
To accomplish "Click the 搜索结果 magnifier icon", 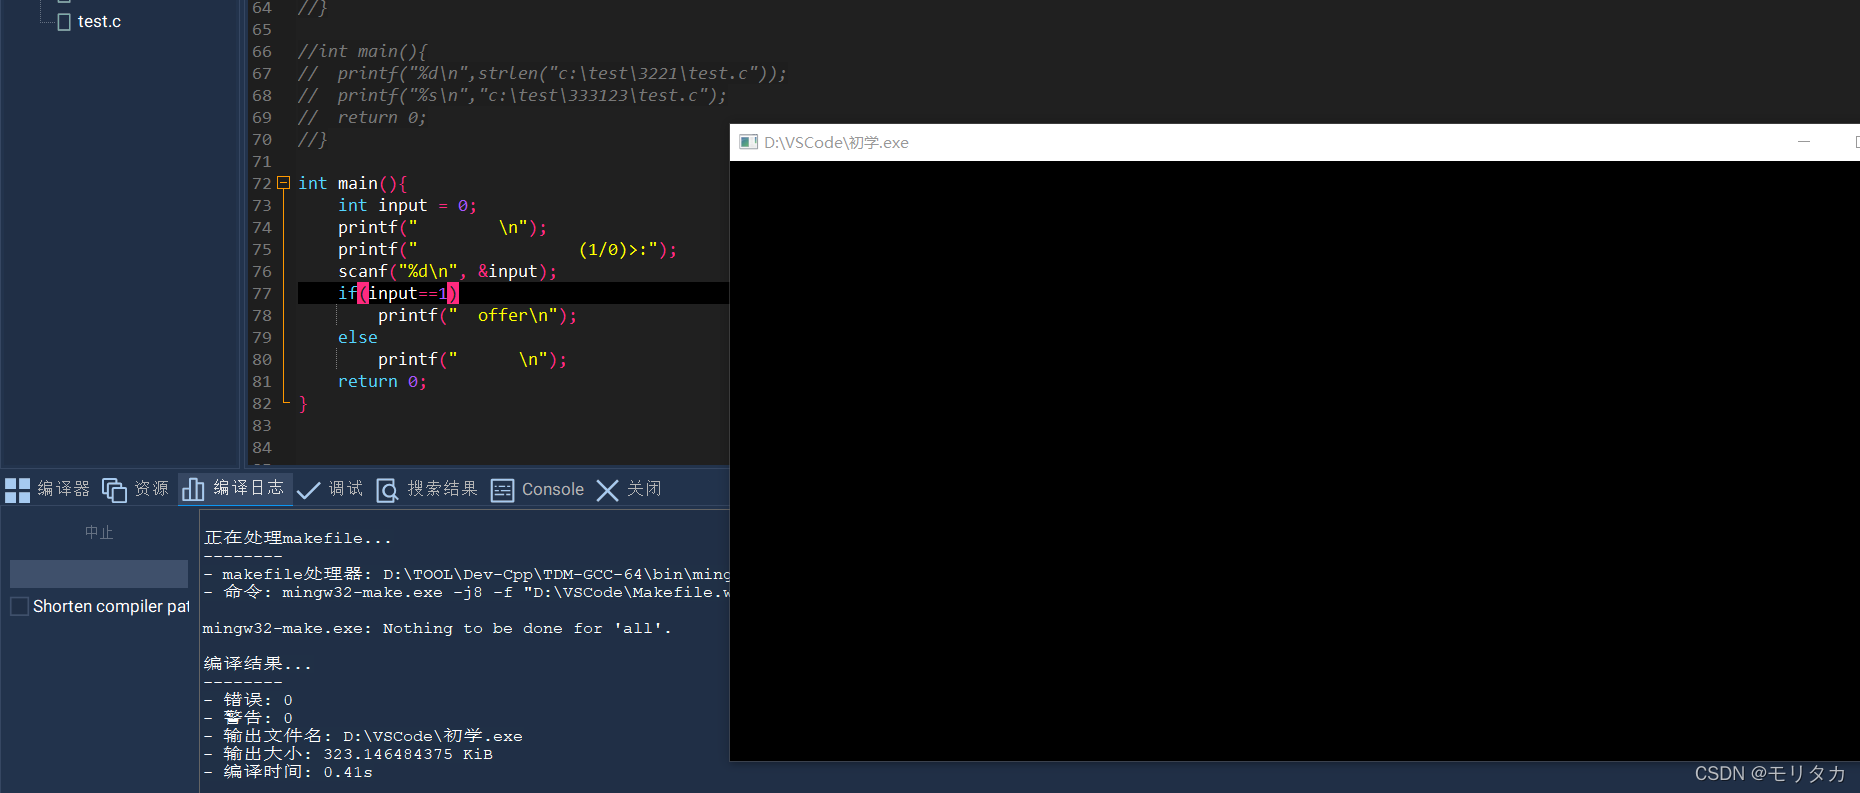I will [x=387, y=490].
